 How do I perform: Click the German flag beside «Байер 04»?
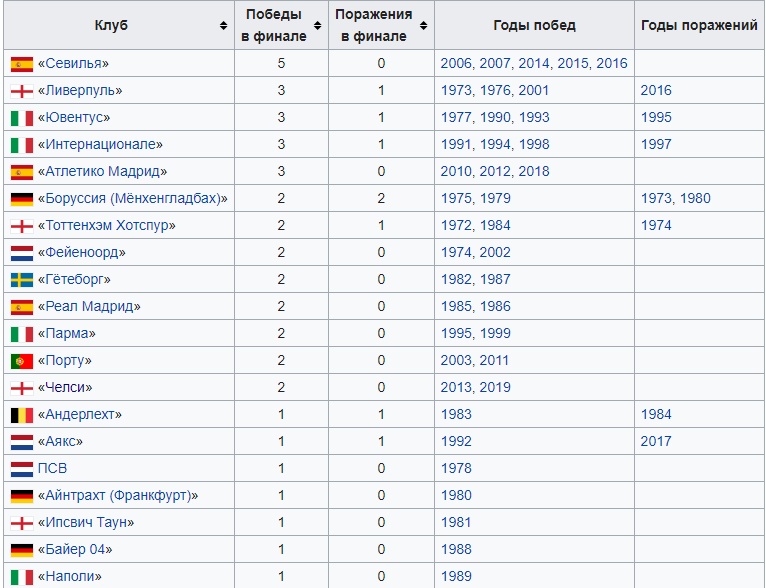tap(22, 550)
